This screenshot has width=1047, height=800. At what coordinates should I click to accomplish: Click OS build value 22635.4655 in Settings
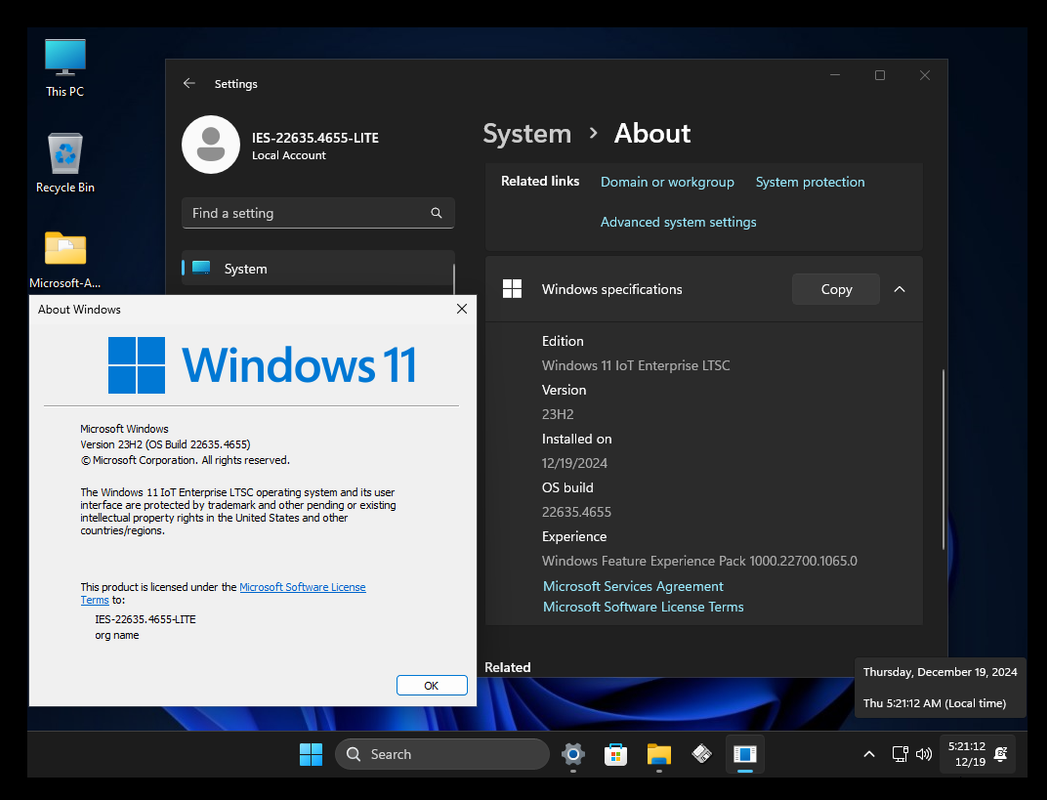click(576, 512)
